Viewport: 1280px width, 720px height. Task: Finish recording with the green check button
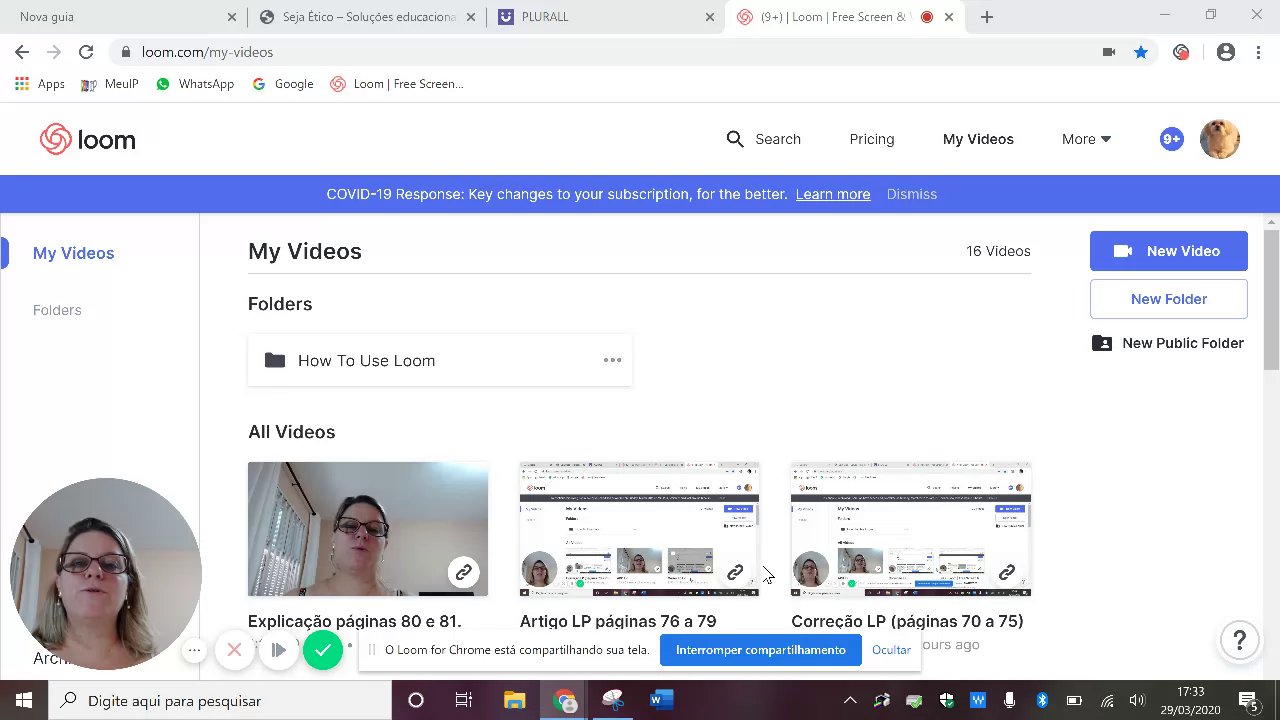tap(323, 650)
